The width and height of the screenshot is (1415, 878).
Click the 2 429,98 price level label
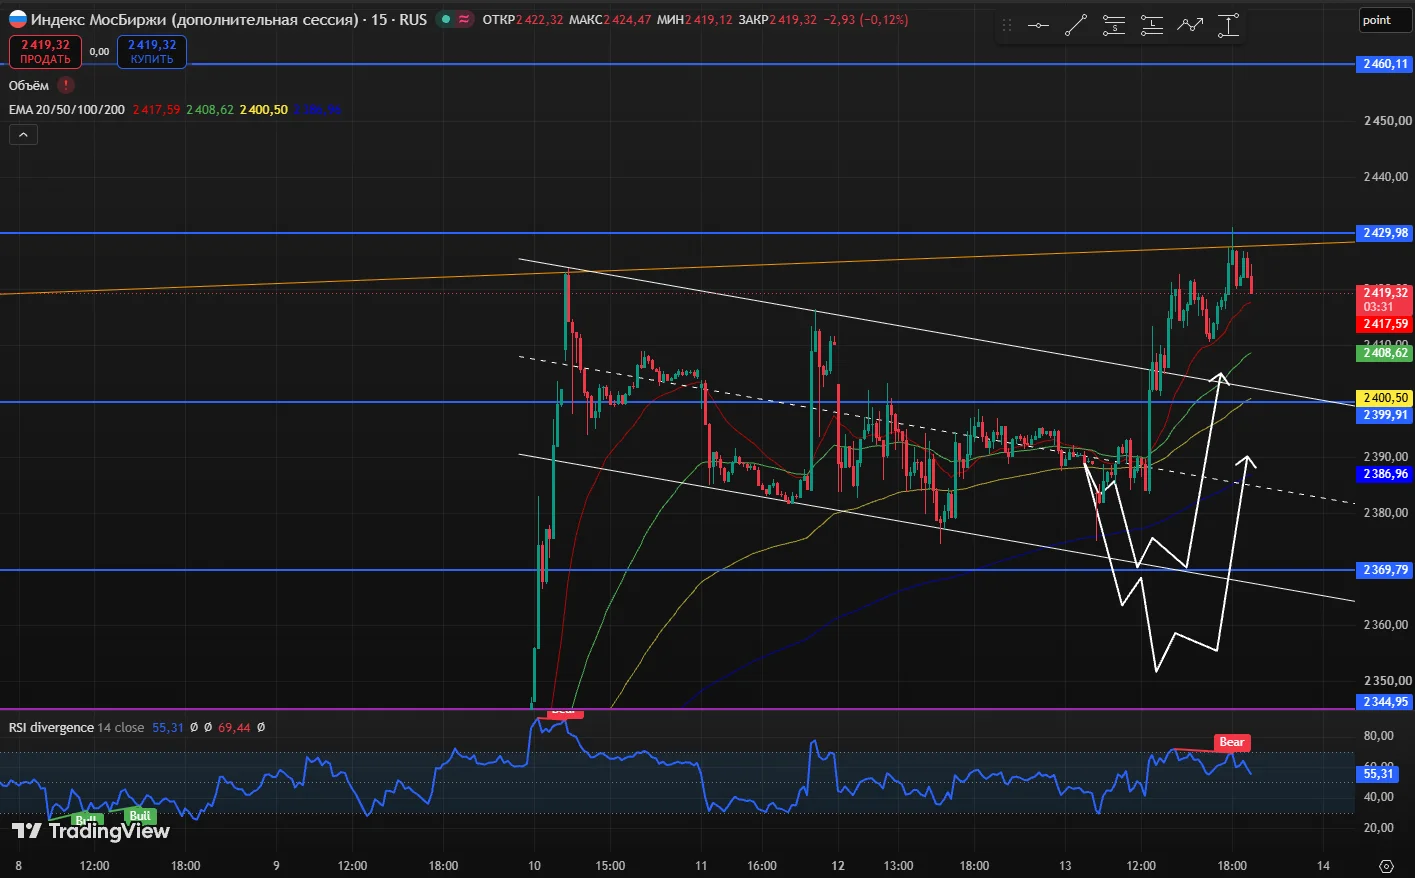click(x=1384, y=233)
